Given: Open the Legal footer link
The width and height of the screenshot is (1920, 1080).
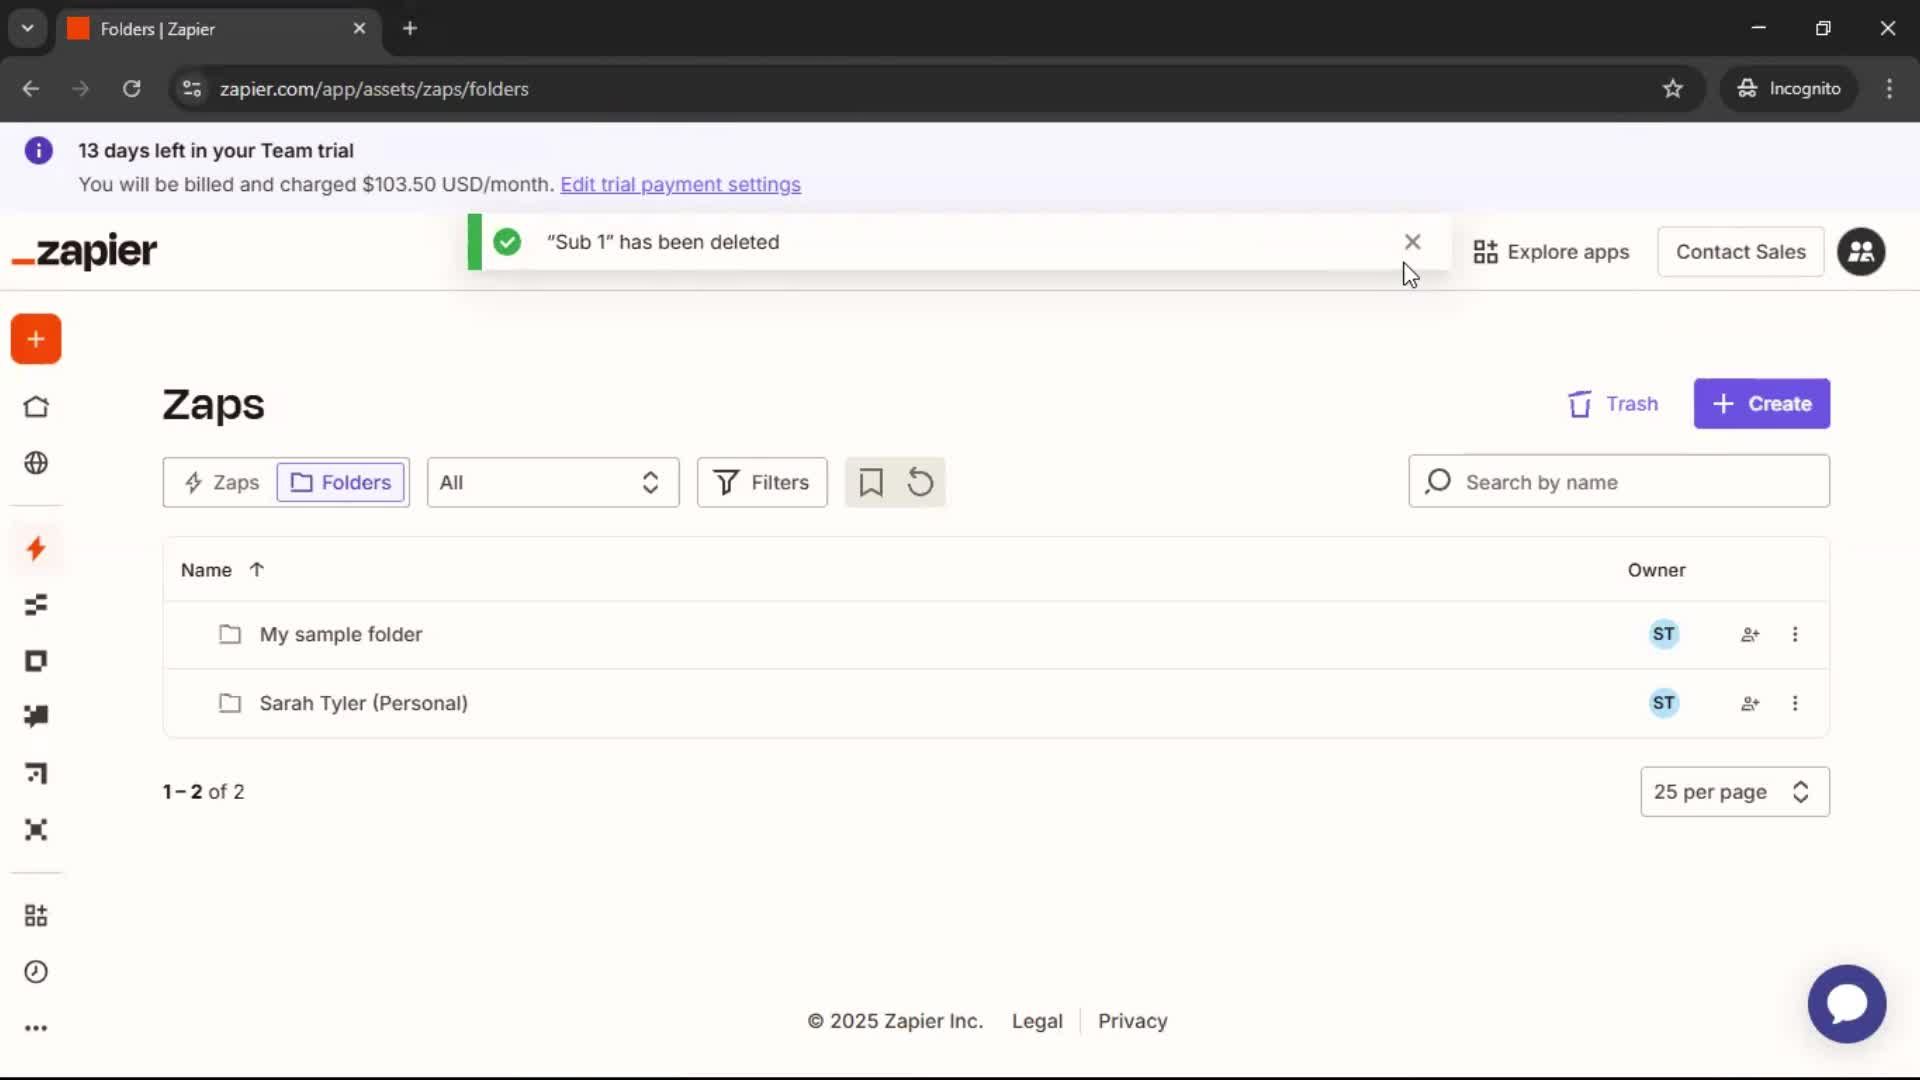Looking at the screenshot, I should (x=1037, y=1021).
